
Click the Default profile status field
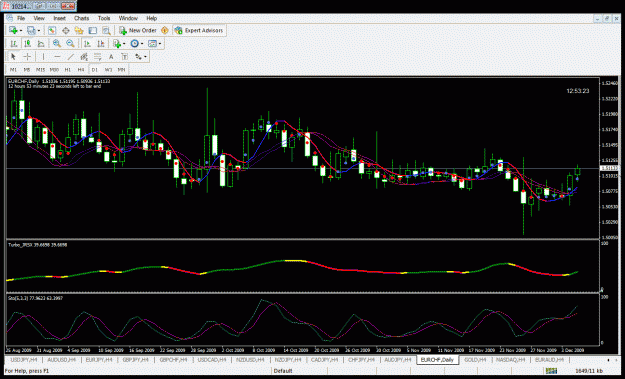click(283, 371)
